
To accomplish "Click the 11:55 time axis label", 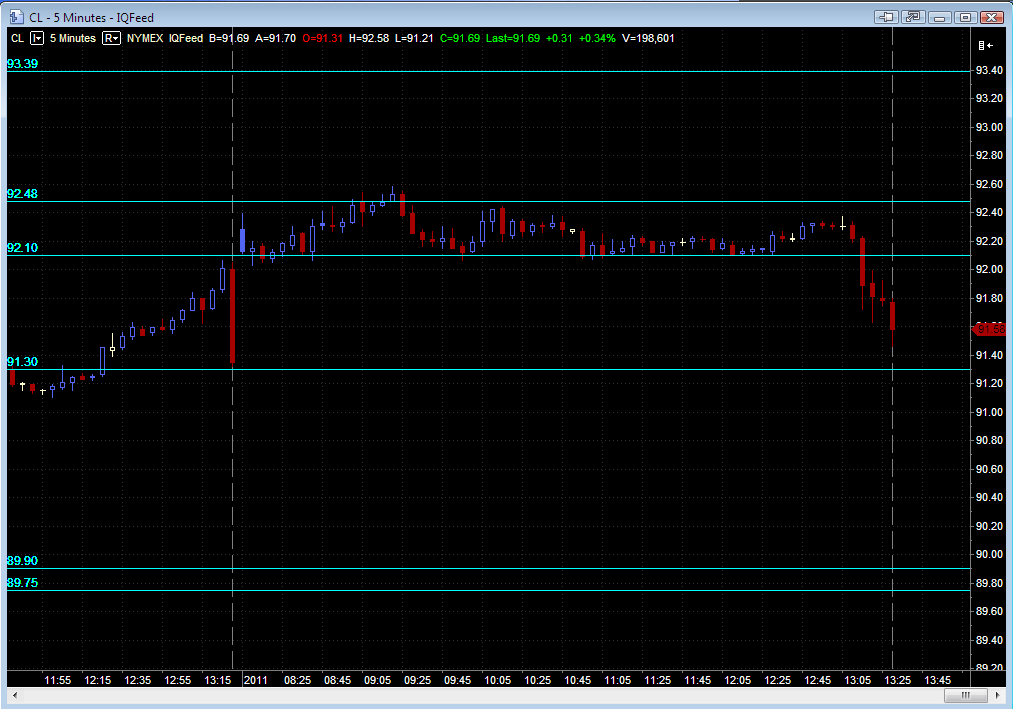I will (x=57, y=680).
